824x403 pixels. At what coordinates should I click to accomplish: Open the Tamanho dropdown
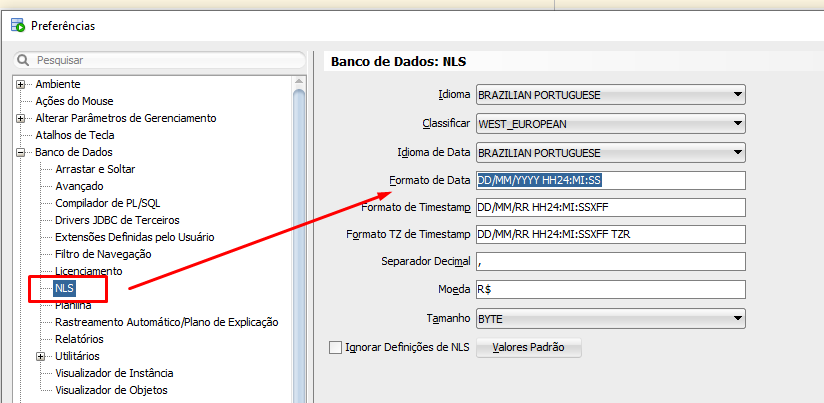click(611, 318)
